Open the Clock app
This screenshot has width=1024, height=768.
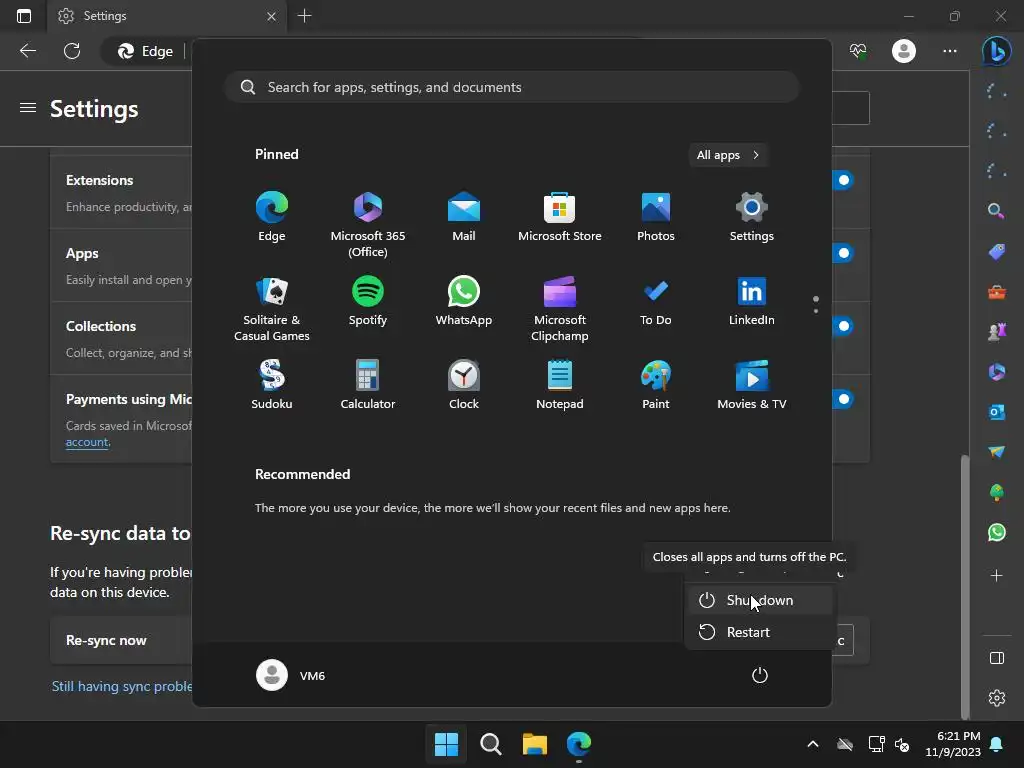[464, 385]
